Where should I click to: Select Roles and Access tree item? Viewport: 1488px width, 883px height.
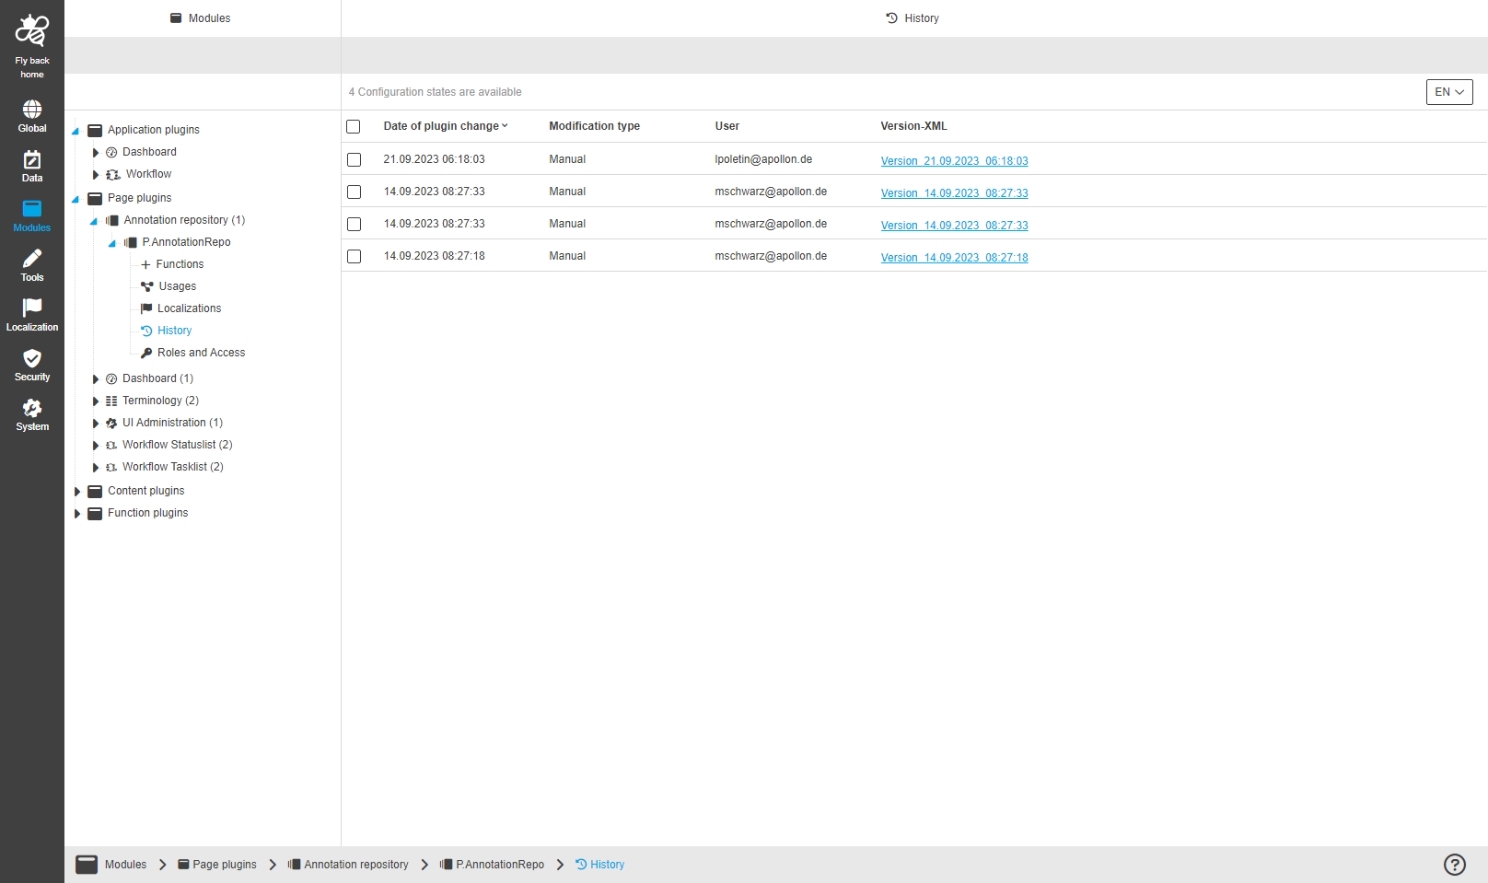(x=201, y=353)
